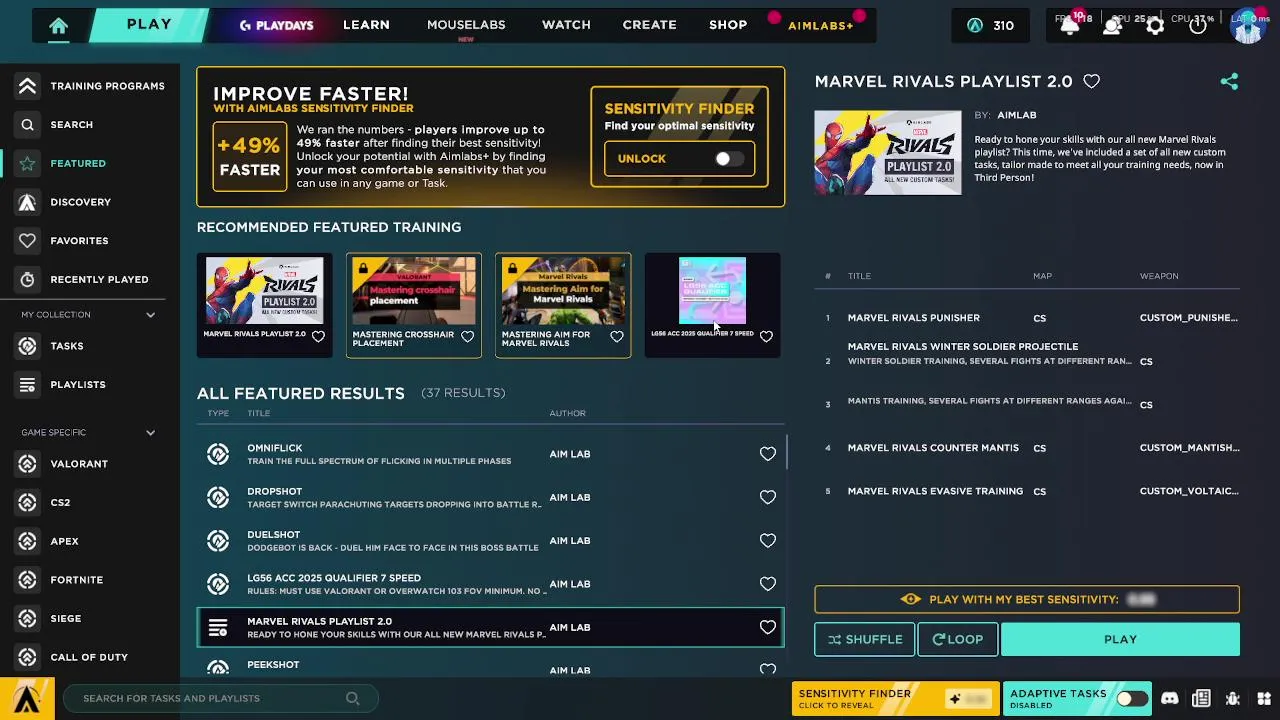Open Training Programs in sidebar

point(90,86)
